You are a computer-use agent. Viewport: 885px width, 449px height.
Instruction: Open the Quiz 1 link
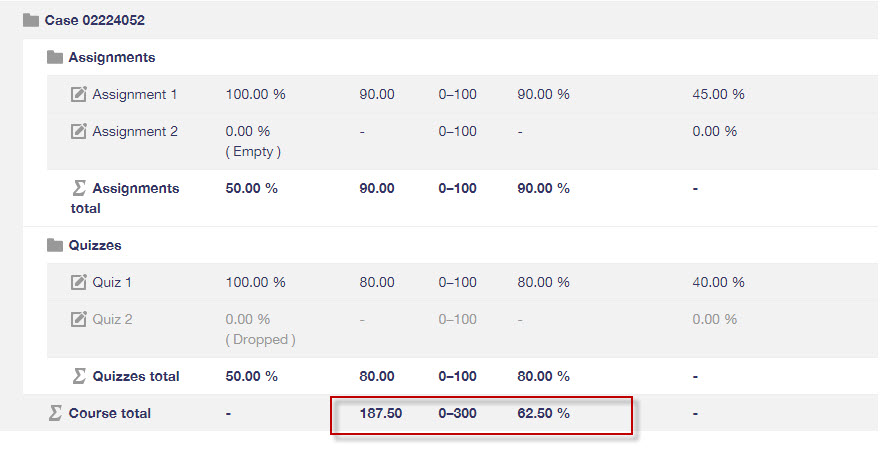[x=112, y=282]
